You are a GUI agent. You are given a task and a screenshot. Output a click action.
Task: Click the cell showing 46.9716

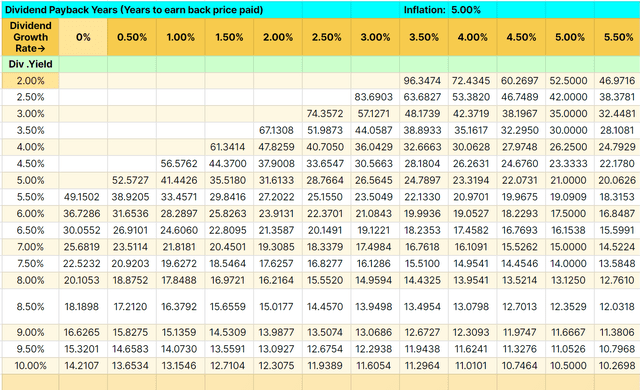point(618,81)
